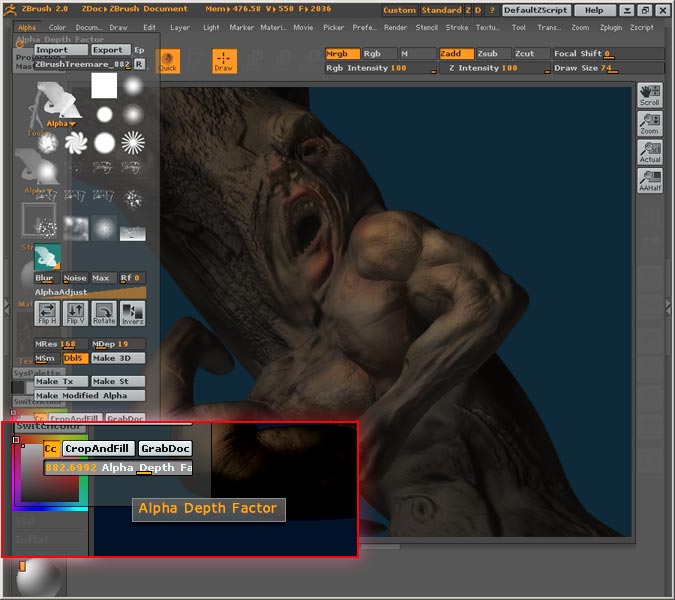Click the Scroll canvas icon

[x=649, y=96]
